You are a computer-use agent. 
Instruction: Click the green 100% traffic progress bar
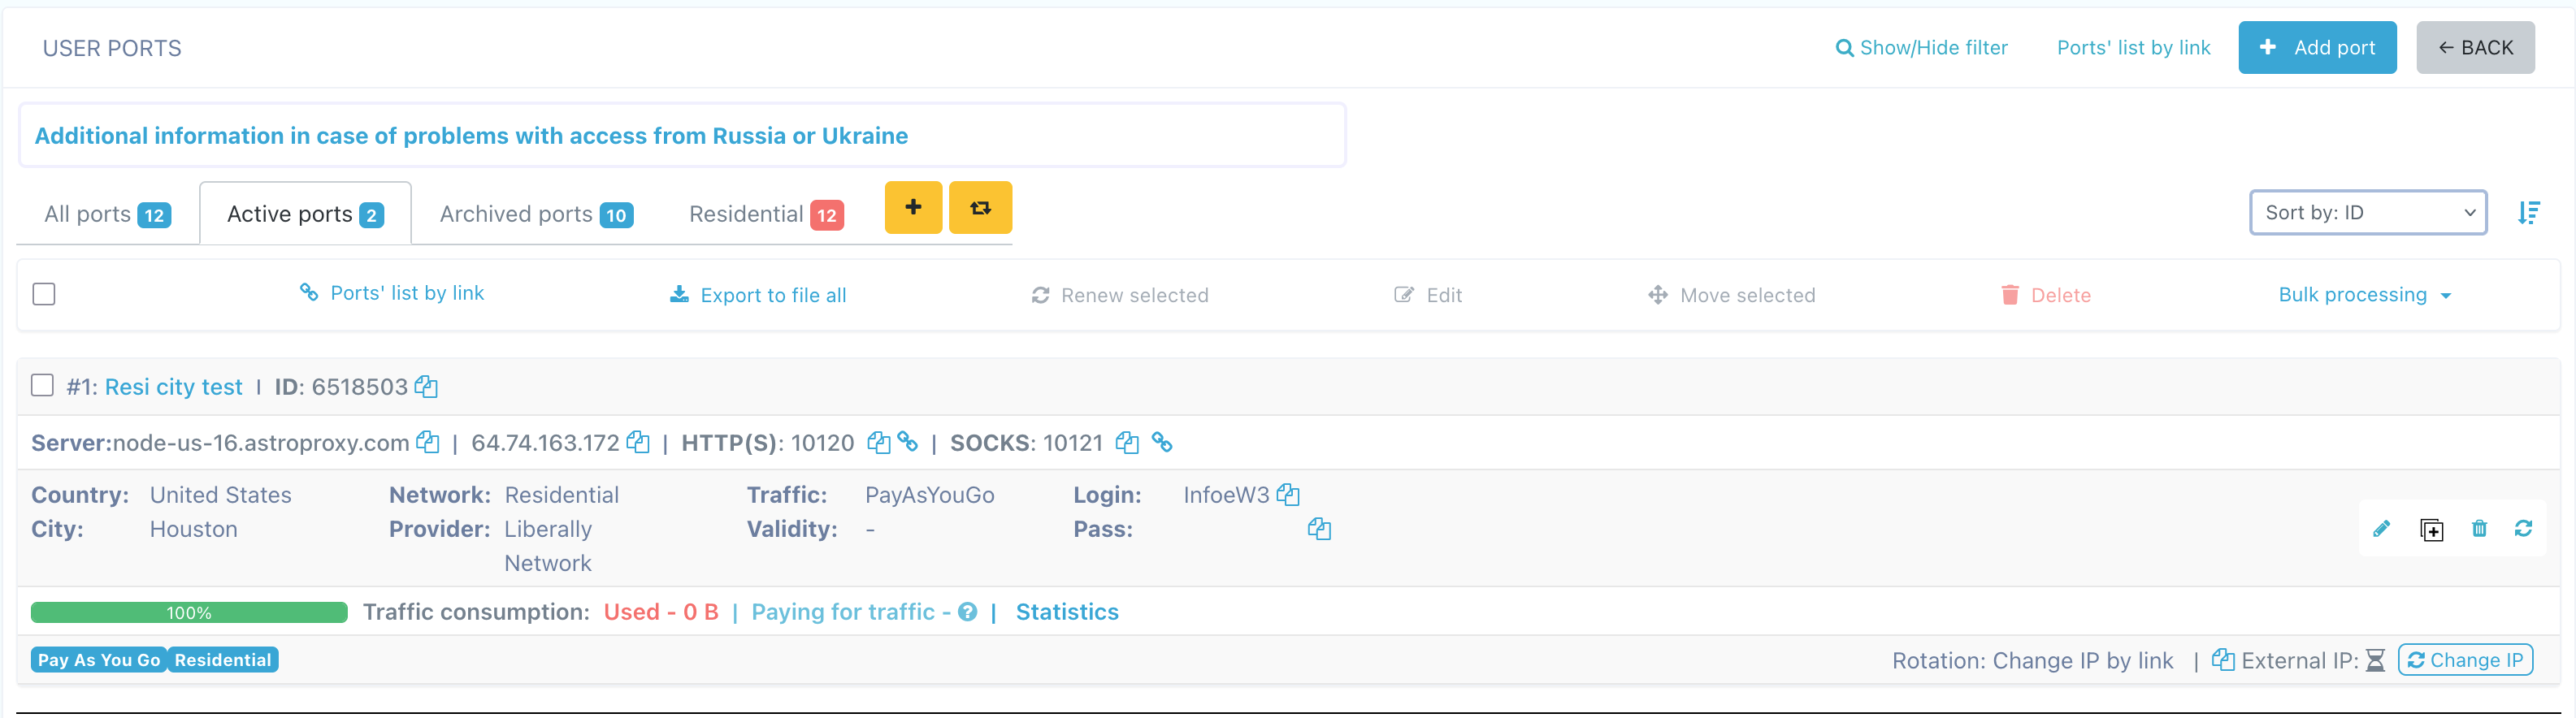[x=189, y=613]
